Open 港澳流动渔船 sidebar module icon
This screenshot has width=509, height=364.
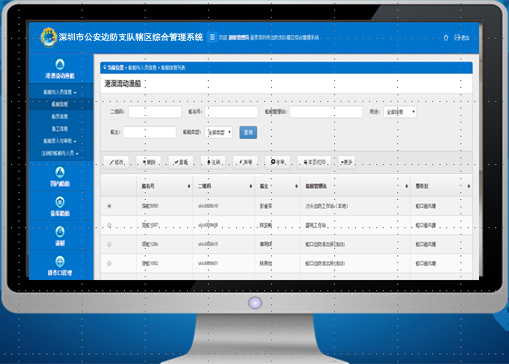[x=60, y=64]
